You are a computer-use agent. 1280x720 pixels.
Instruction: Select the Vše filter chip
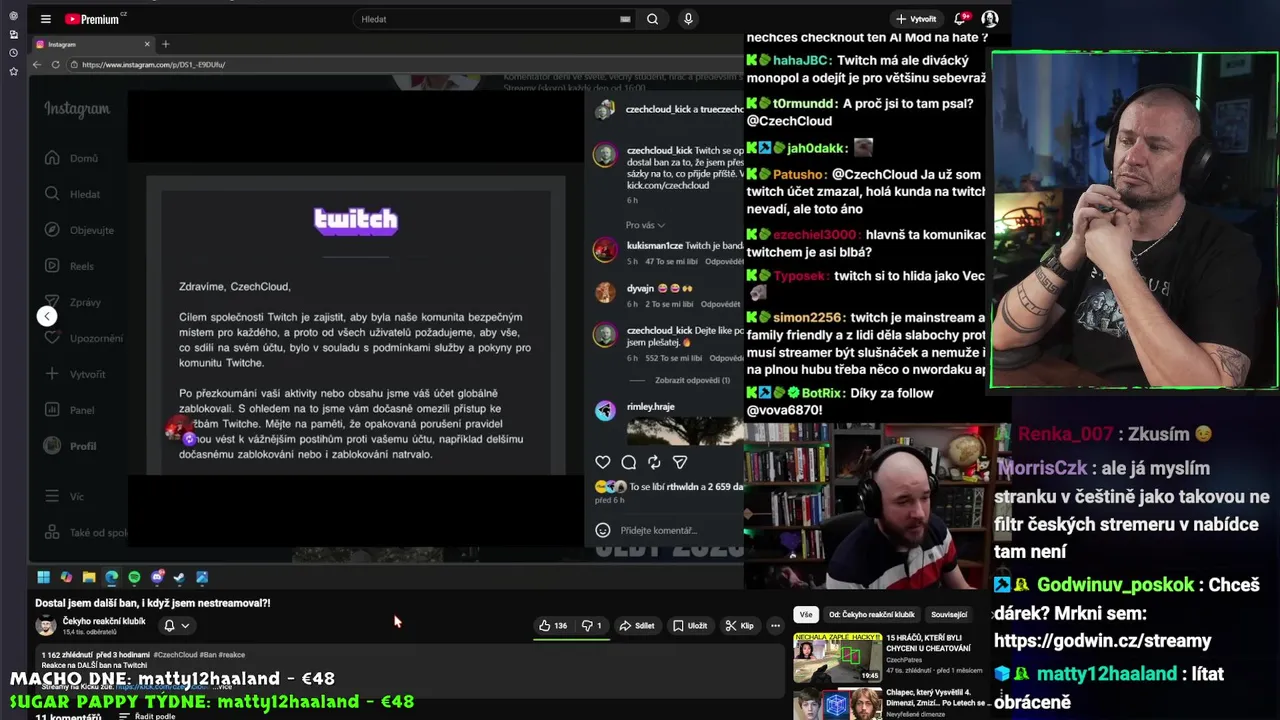(806, 614)
